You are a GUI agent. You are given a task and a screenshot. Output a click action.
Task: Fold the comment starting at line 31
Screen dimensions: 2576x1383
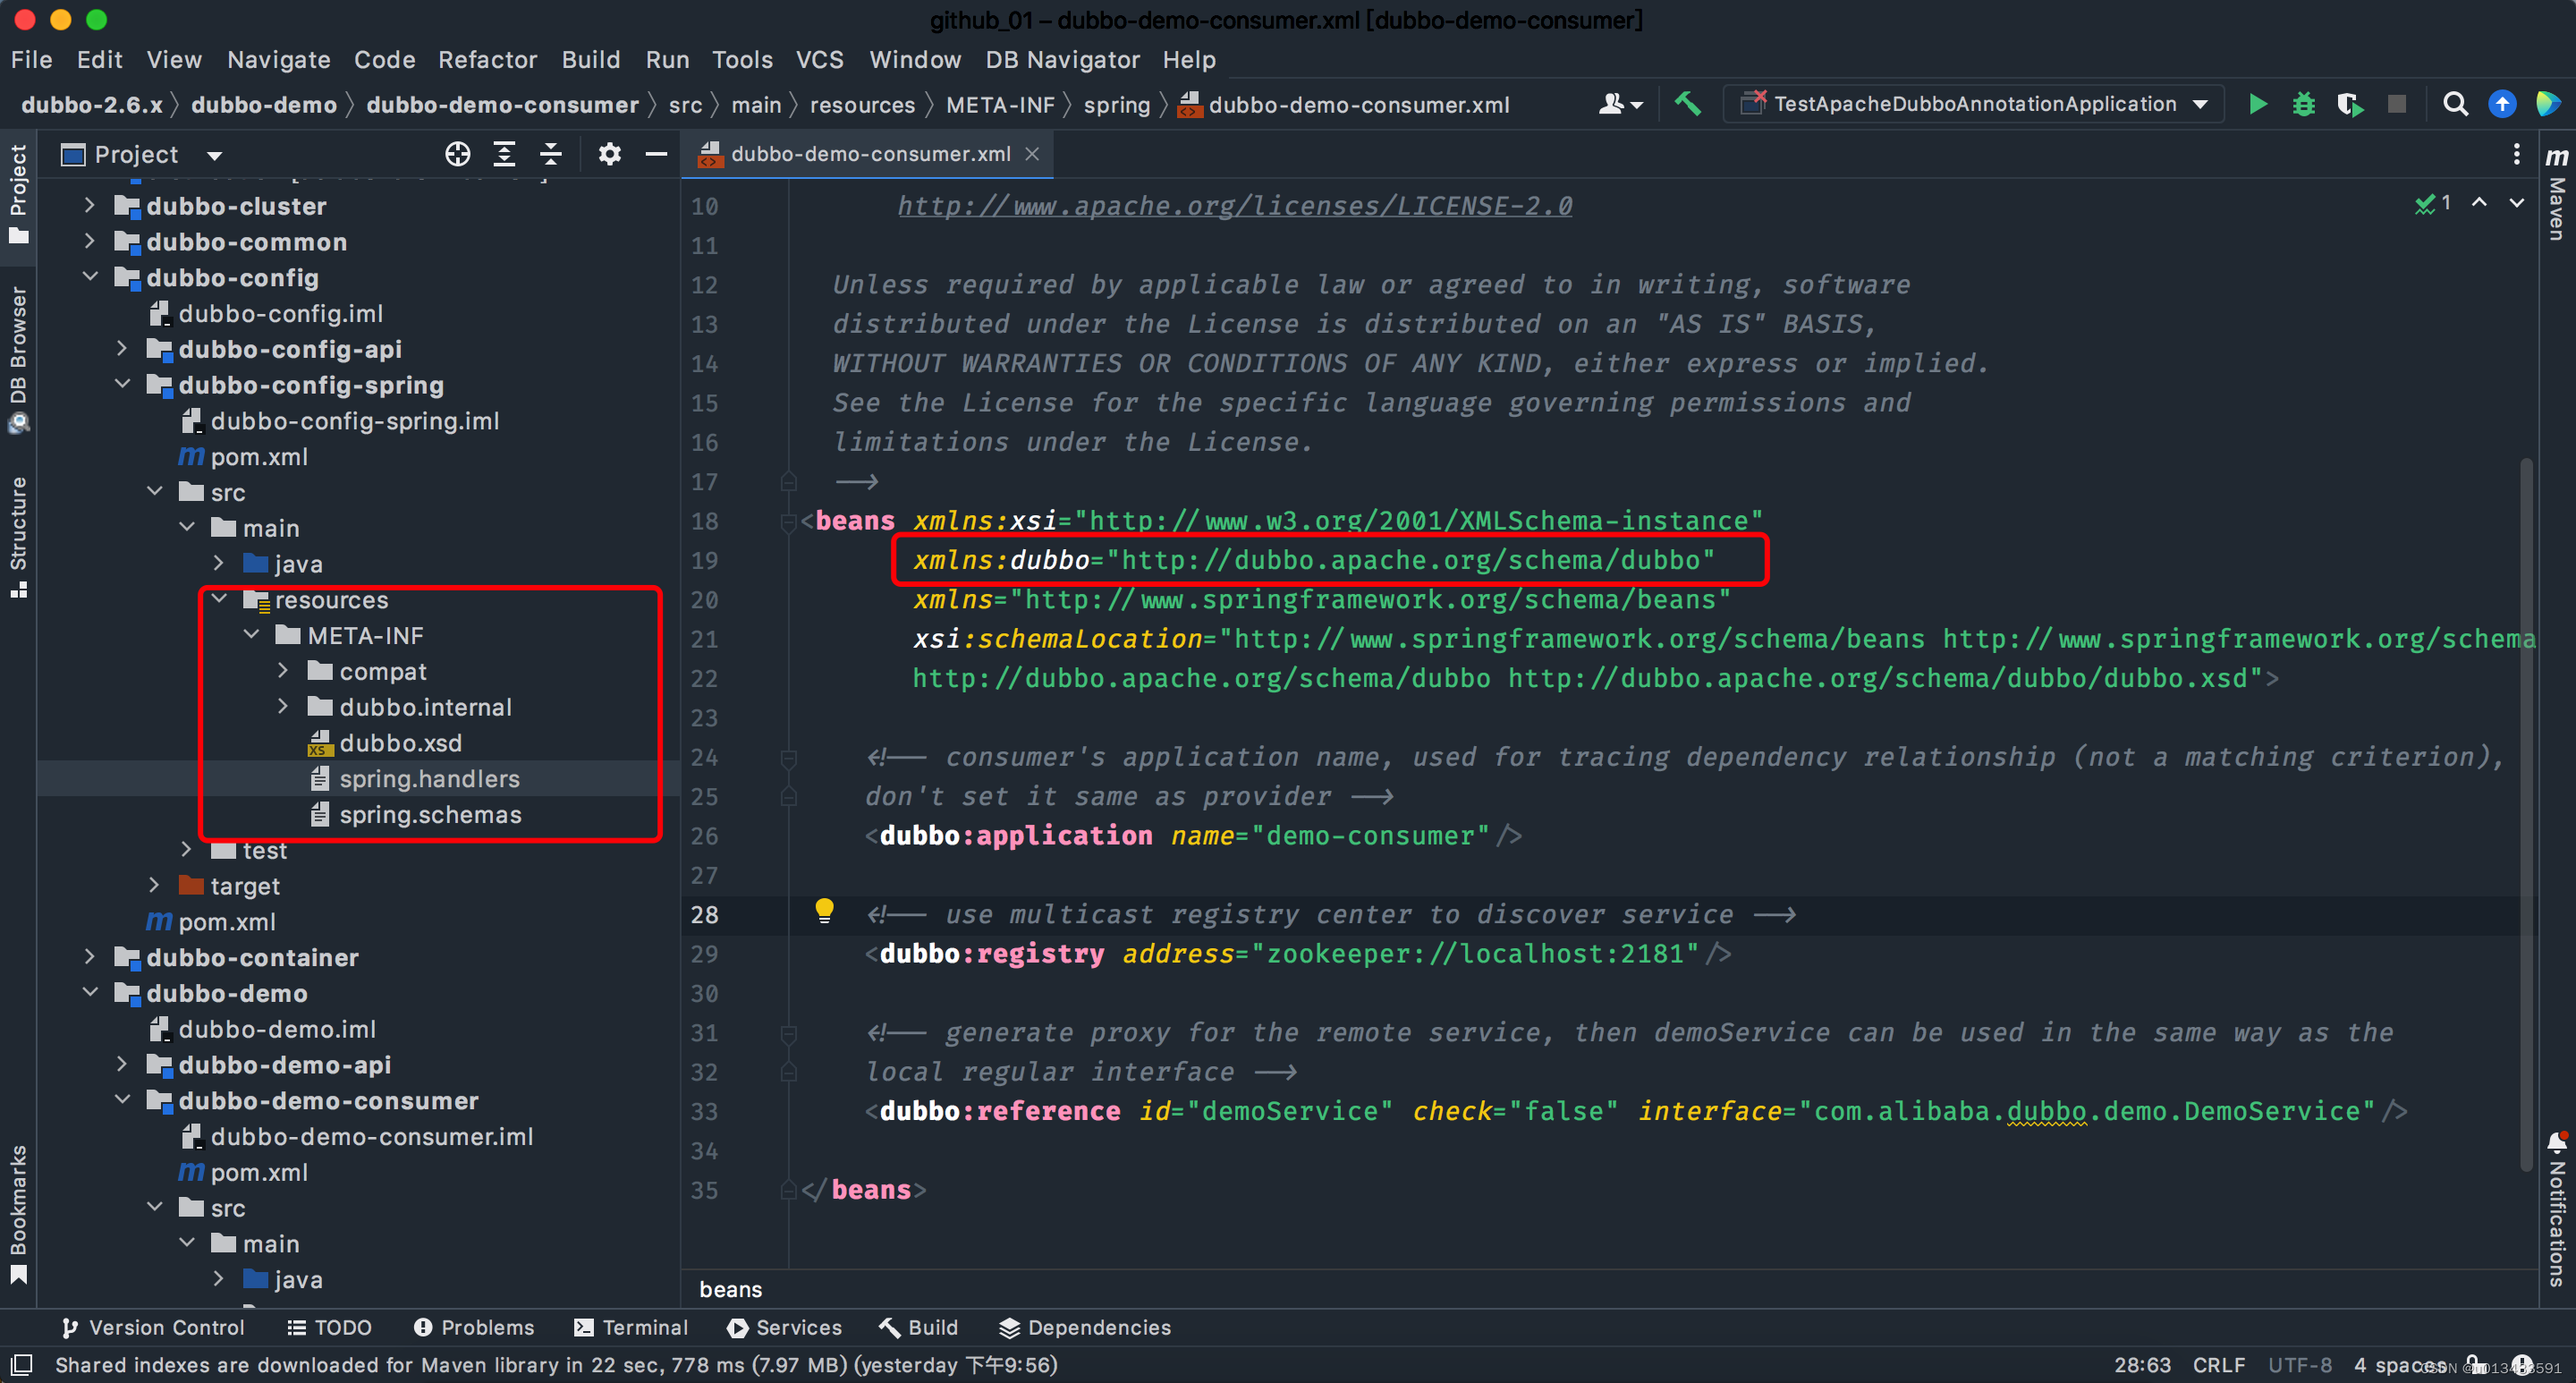(788, 1033)
